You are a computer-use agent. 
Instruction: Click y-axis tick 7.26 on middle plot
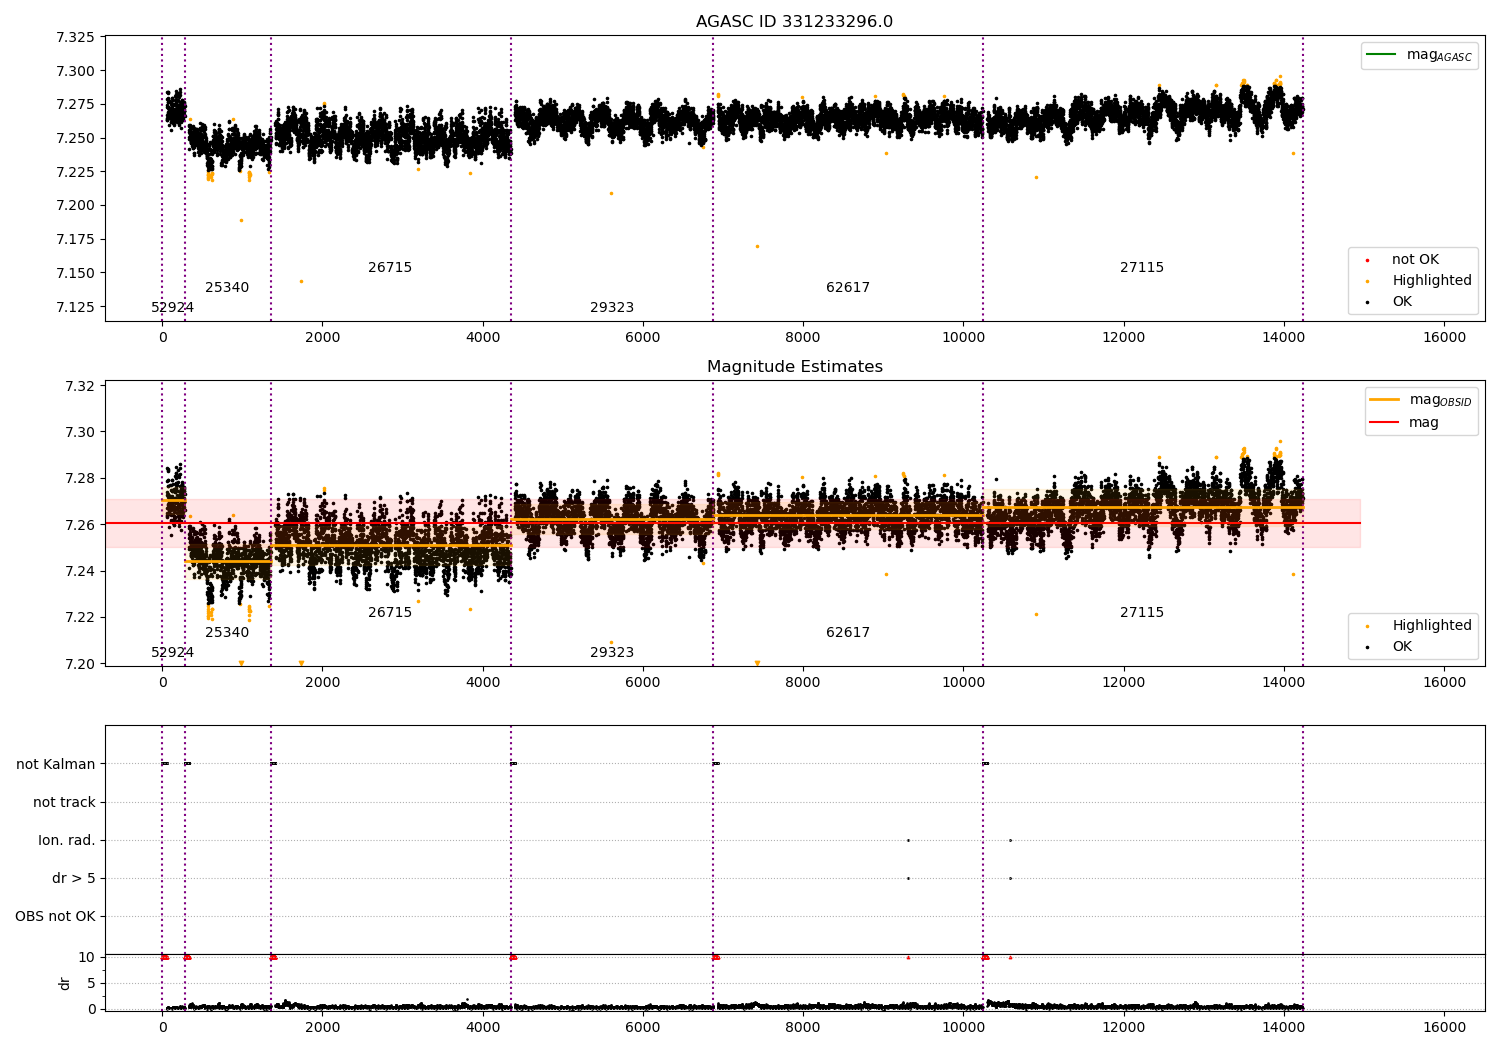79,526
